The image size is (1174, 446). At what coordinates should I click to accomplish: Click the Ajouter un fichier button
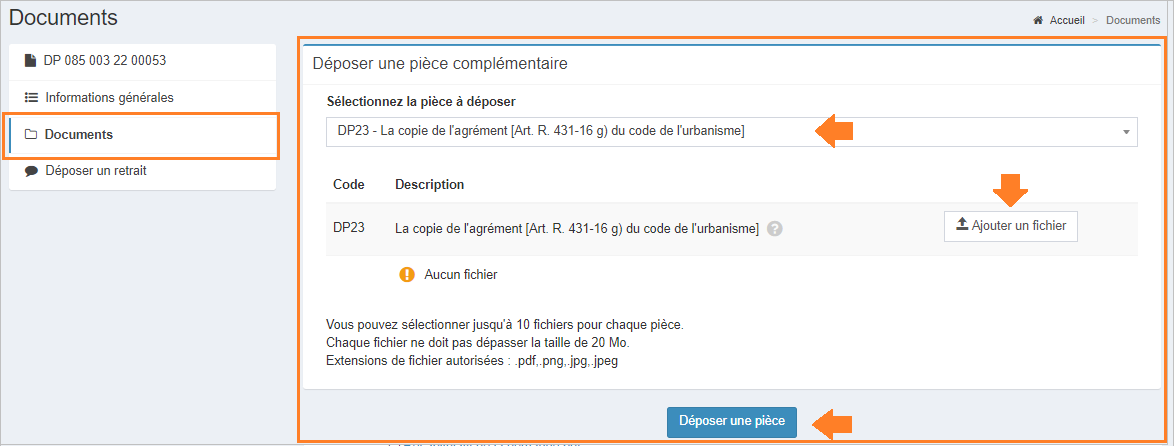coord(1011,225)
